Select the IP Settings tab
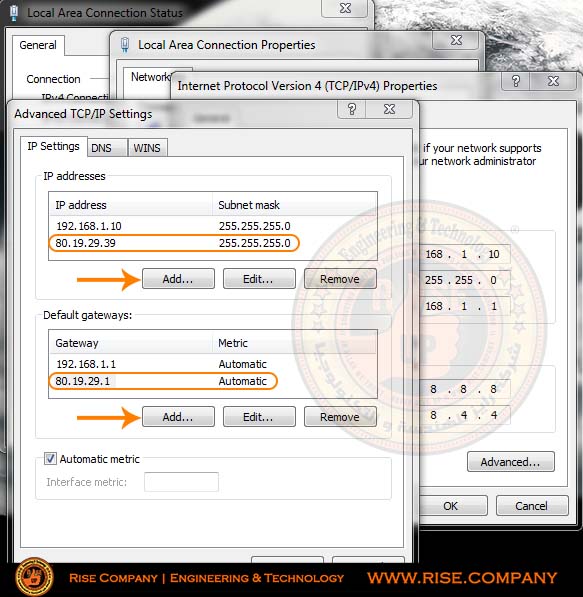 [x=54, y=146]
